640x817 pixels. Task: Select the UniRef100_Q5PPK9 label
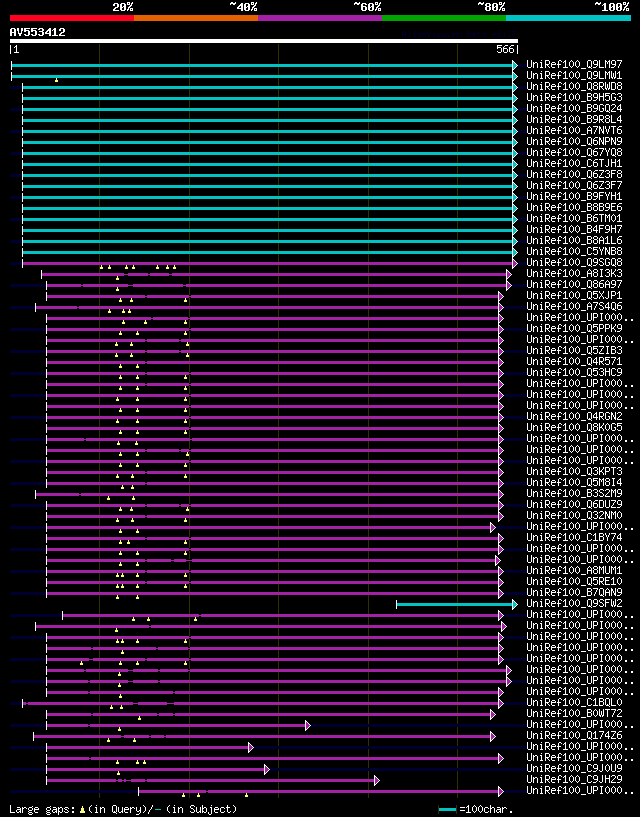(x=574, y=329)
